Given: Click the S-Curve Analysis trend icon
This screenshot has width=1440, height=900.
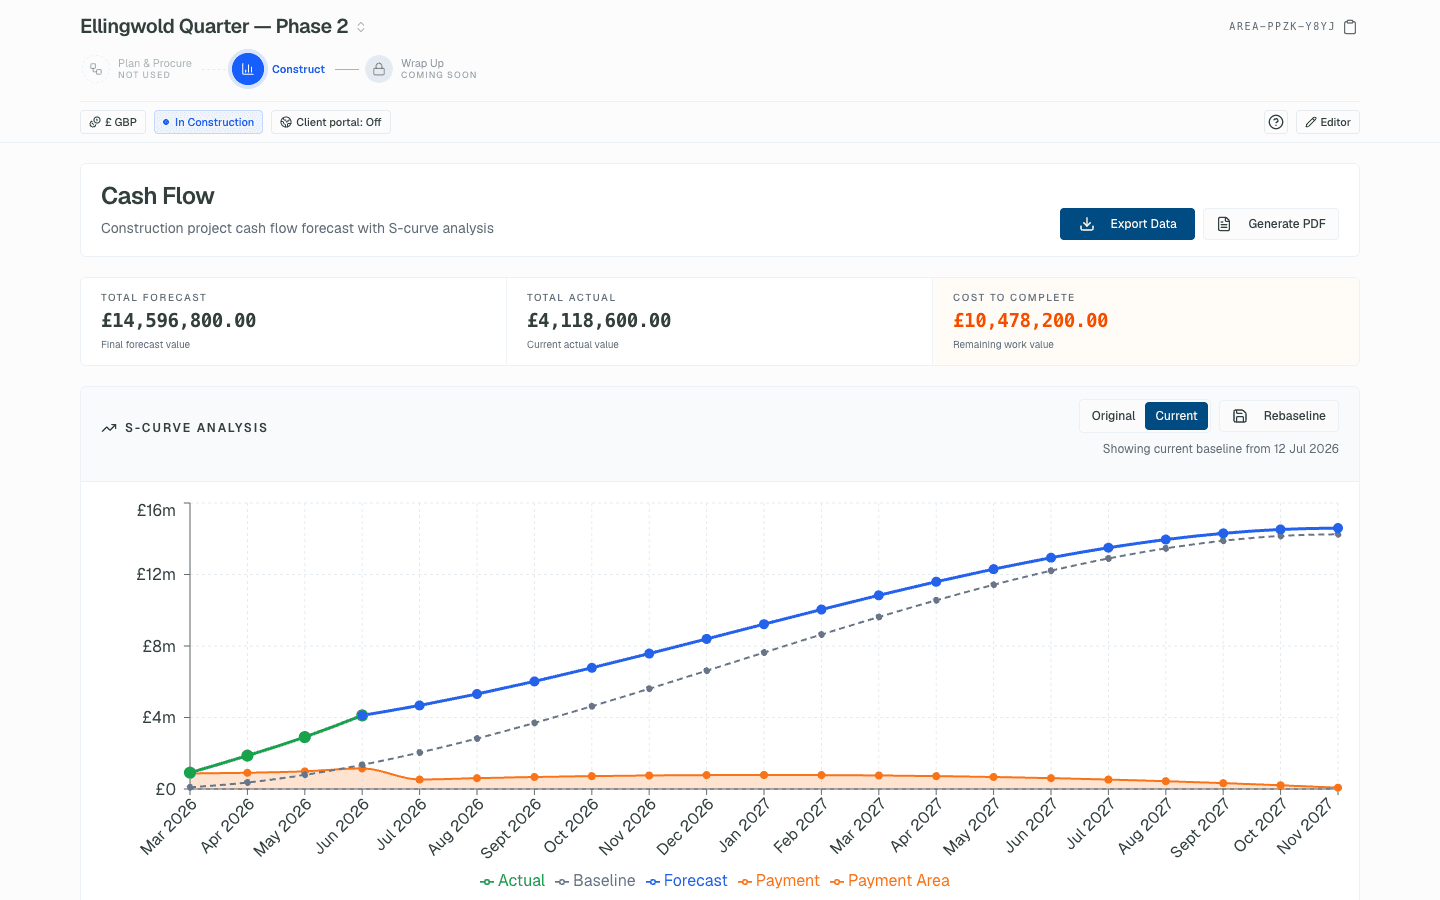Looking at the screenshot, I should (109, 428).
